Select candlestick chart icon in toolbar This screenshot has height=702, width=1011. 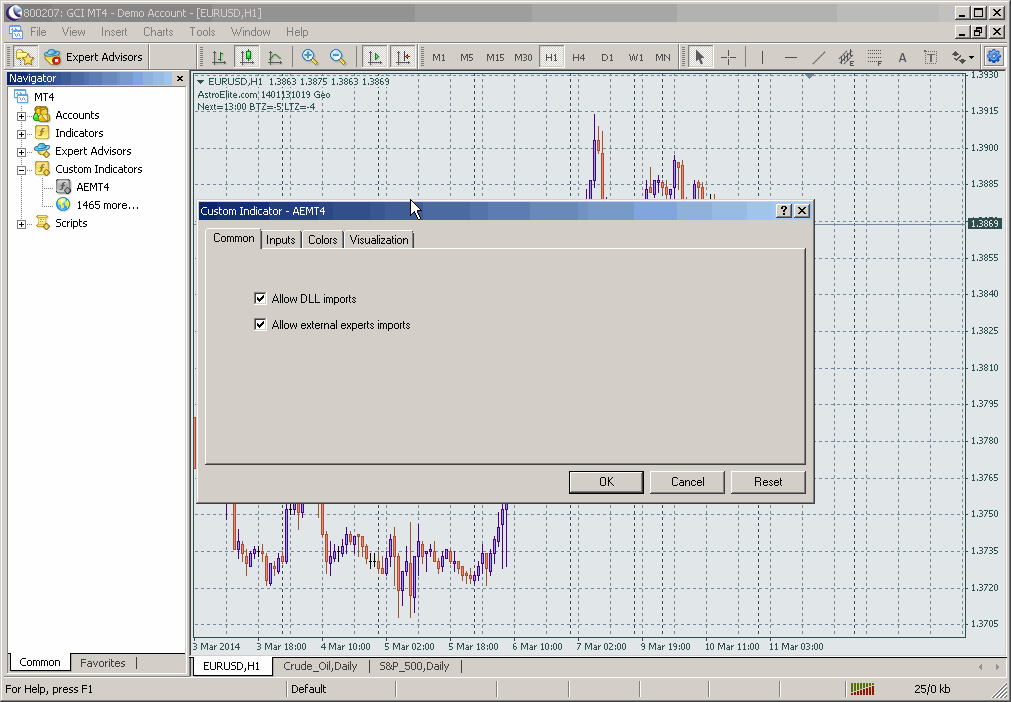[246, 57]
